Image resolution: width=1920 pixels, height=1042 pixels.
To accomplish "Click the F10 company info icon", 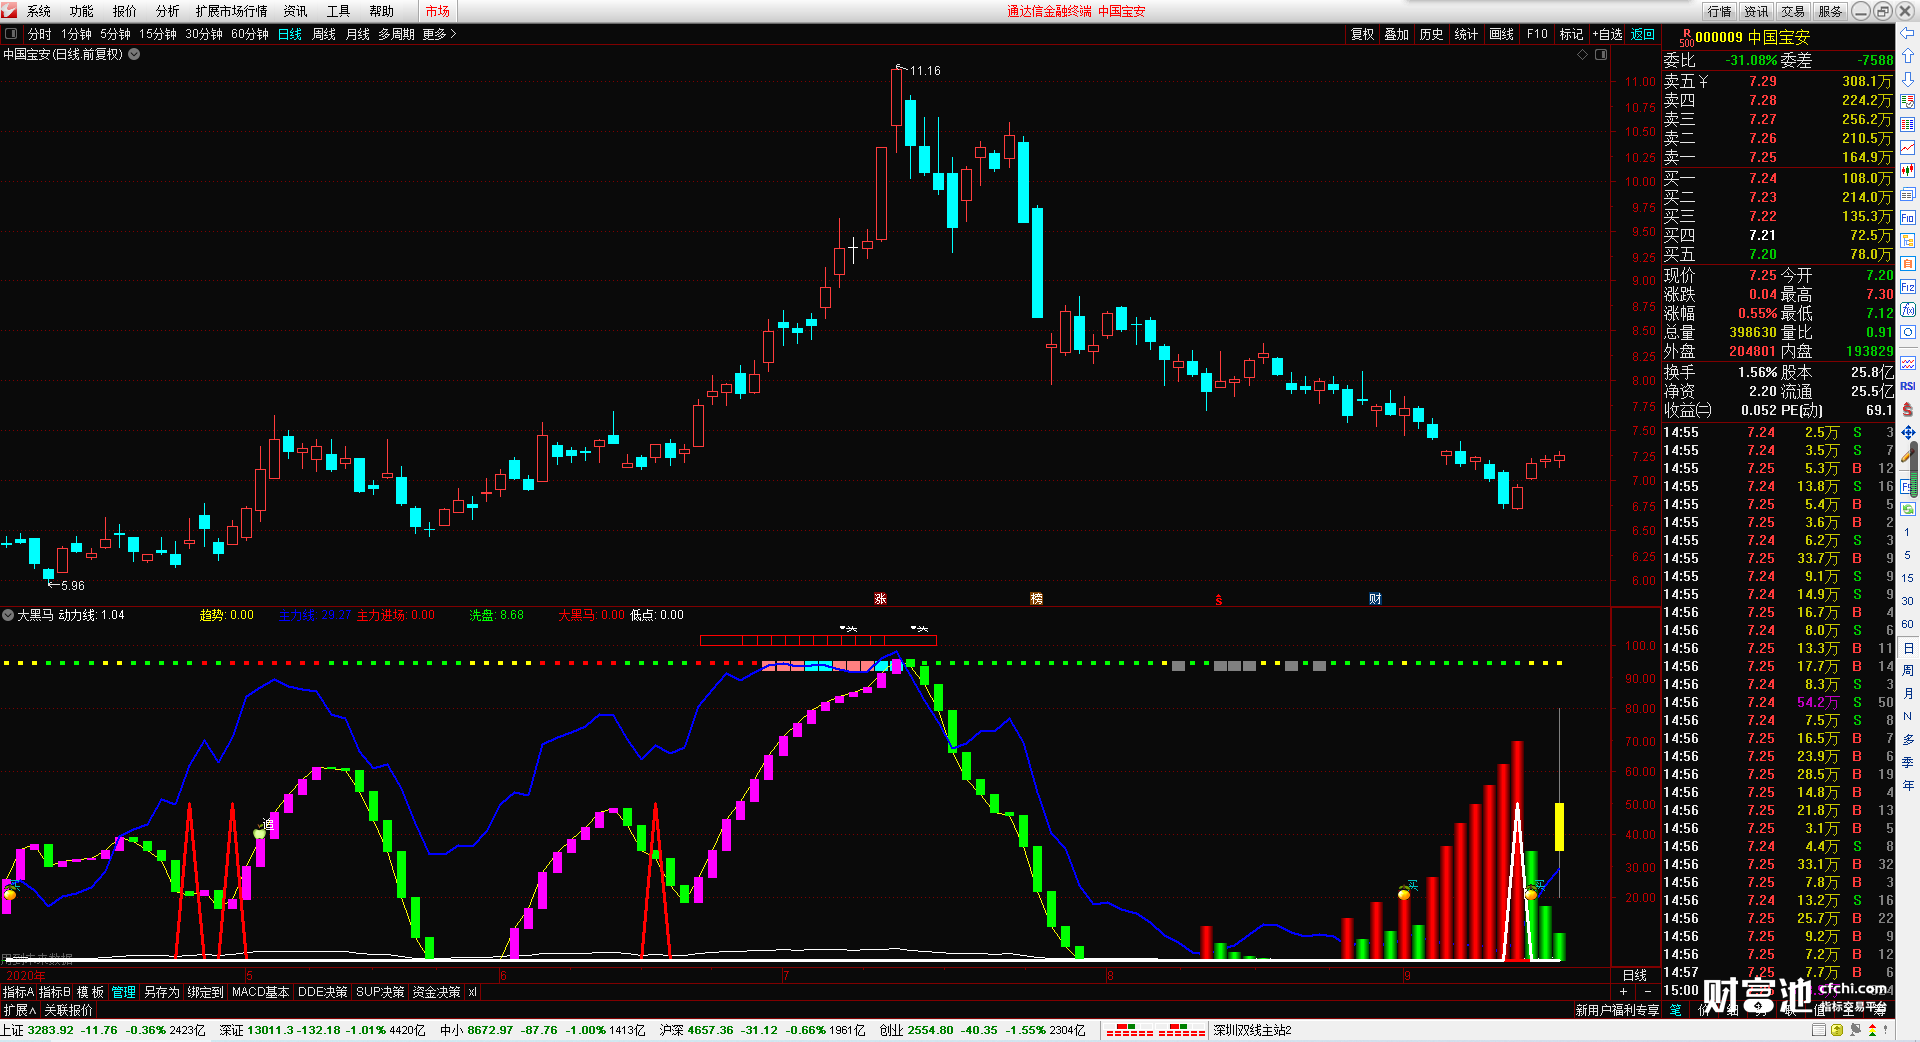I will (x=1908, y=217).
